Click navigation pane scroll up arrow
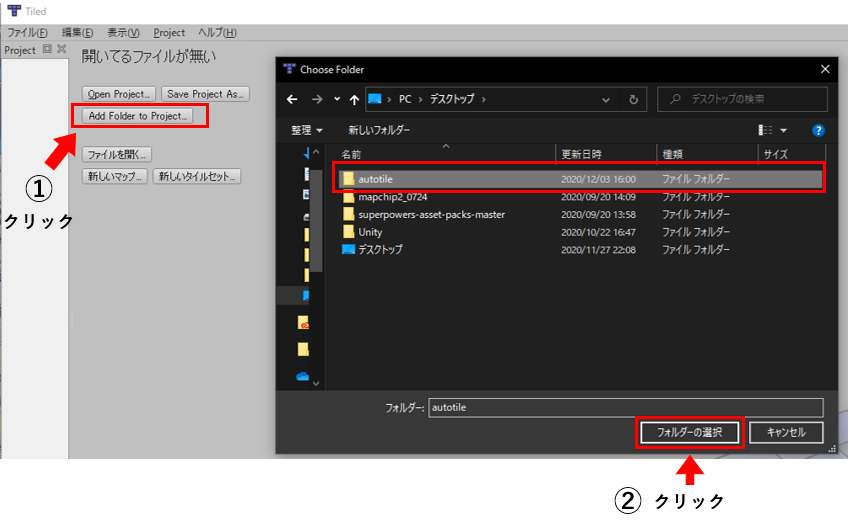 pos(316,152)
